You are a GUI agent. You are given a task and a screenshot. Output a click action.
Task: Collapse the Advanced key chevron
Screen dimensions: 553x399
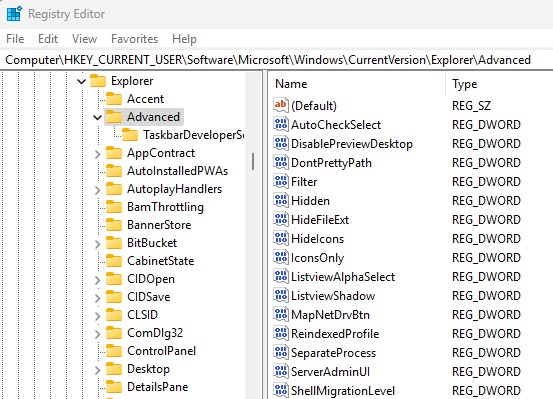point(97,117)
